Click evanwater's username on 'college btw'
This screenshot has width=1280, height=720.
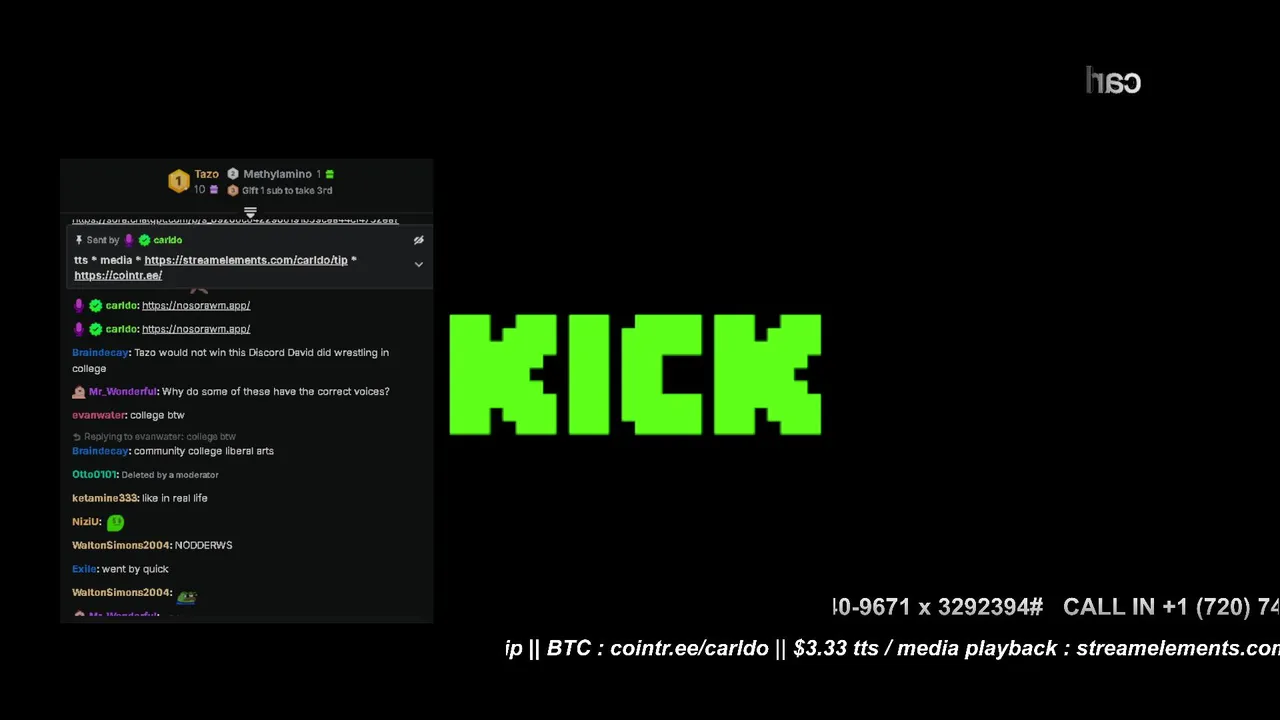[98, 415]
